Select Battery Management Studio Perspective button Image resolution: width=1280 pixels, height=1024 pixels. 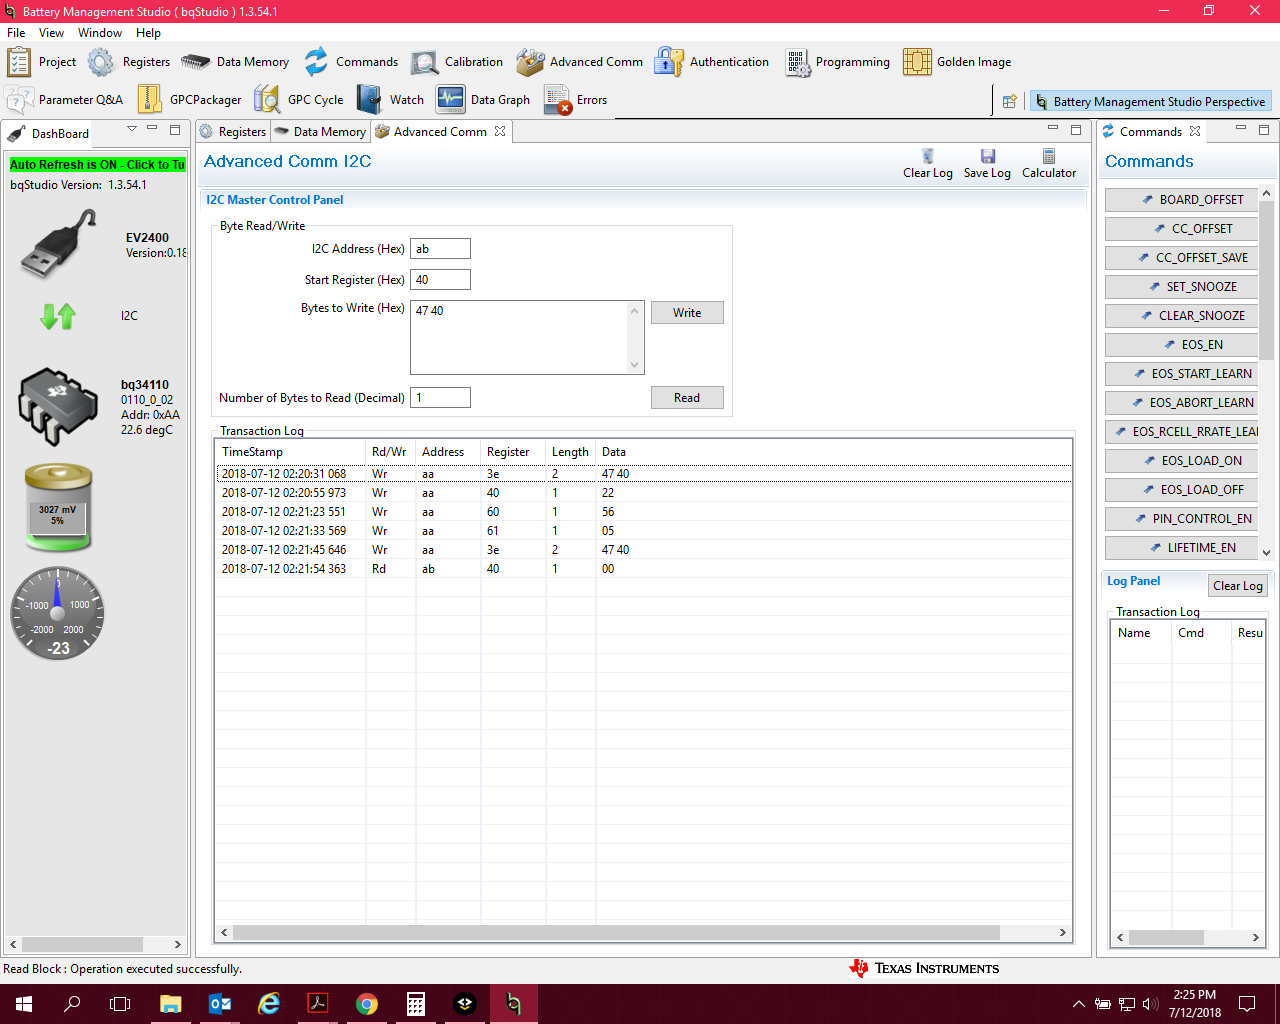coord(1150,101)
